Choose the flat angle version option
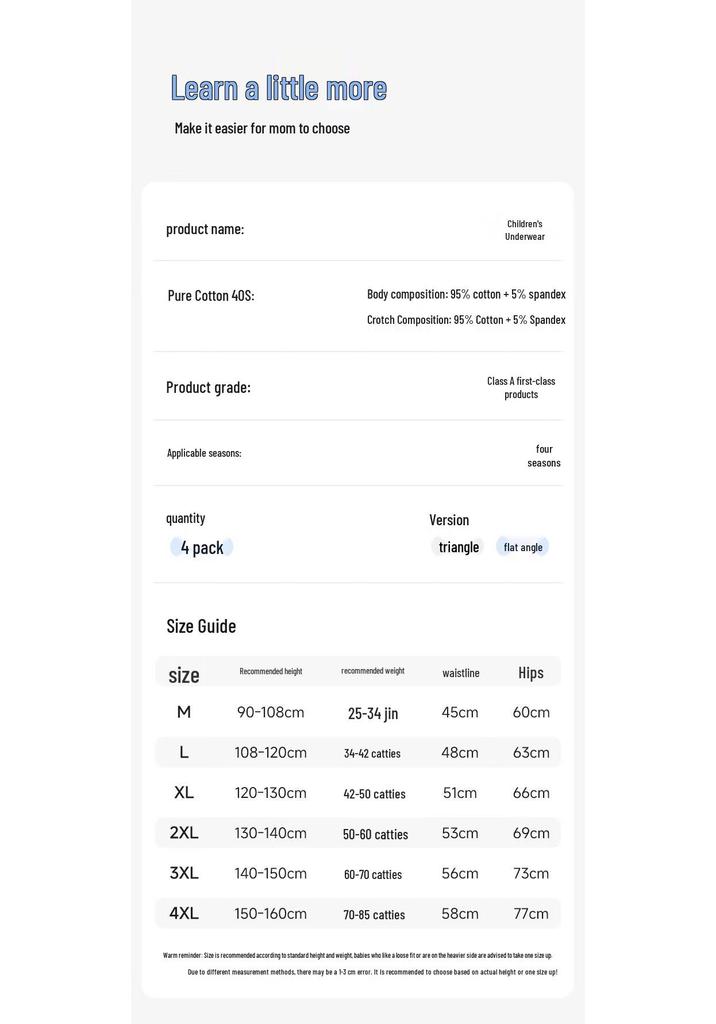 click(523, 547)
